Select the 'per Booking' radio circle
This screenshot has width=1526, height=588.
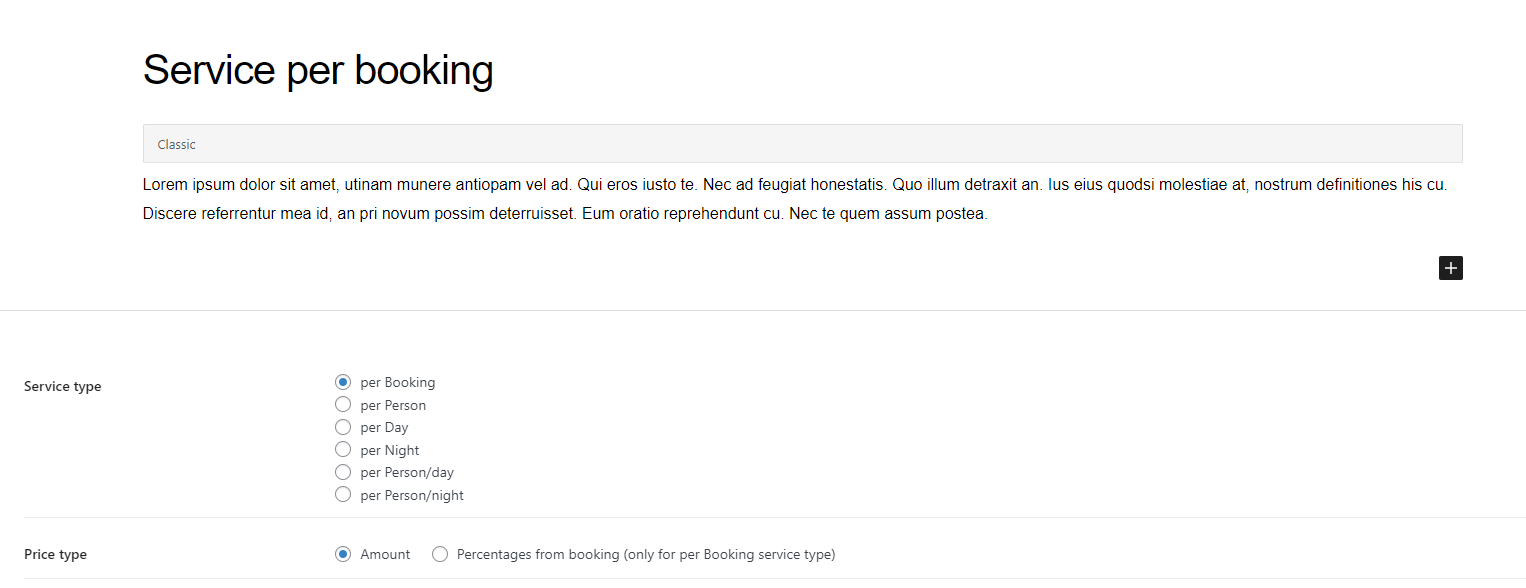coord(343,382)
